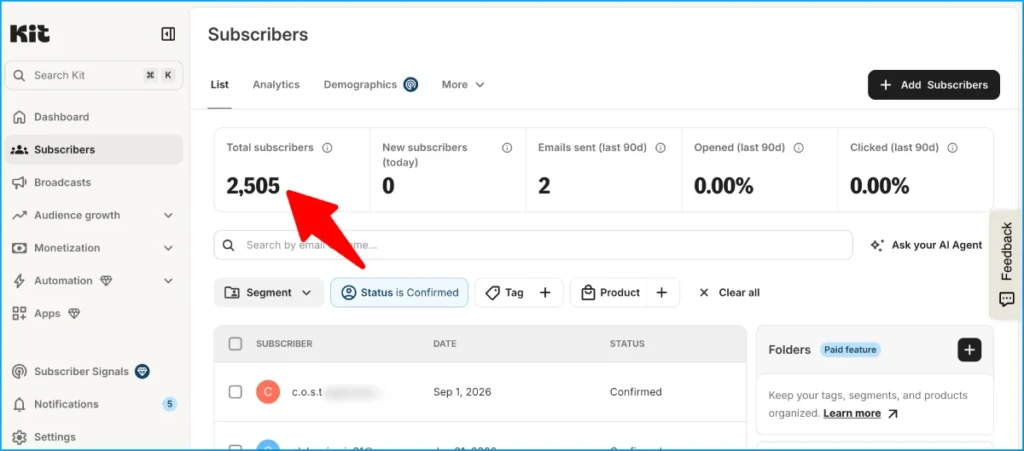Image resolution: width=1024 pixels, height=451 pixels.
Task: Add a new folder with plus button
Action: tap(969, 350)
